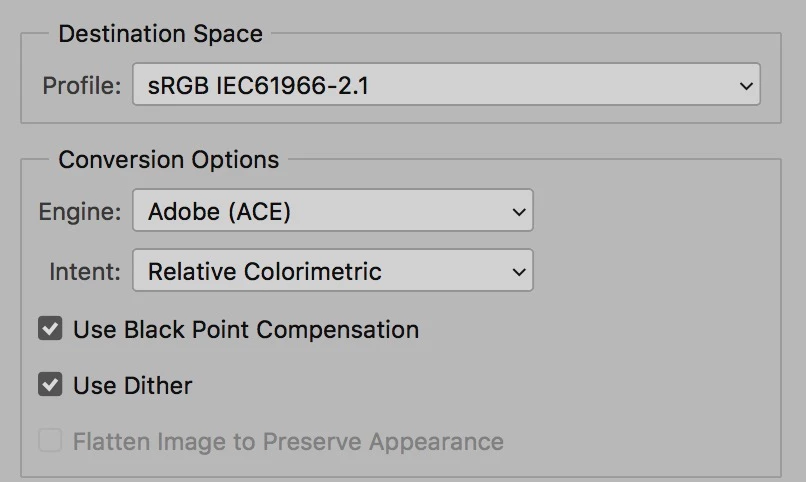Click the chevron arrow on the Intent dropdown
This screenshot has width=806, height=482.
tap(518, 272)
